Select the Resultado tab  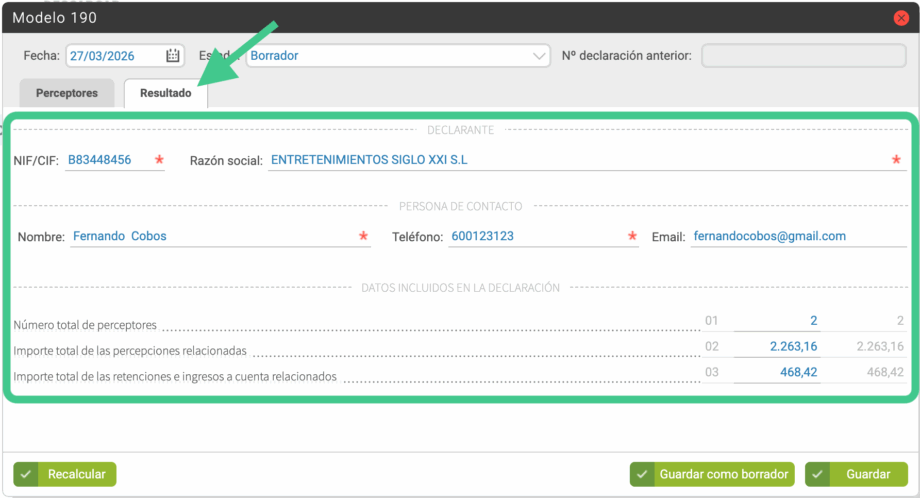click(166, 93)
